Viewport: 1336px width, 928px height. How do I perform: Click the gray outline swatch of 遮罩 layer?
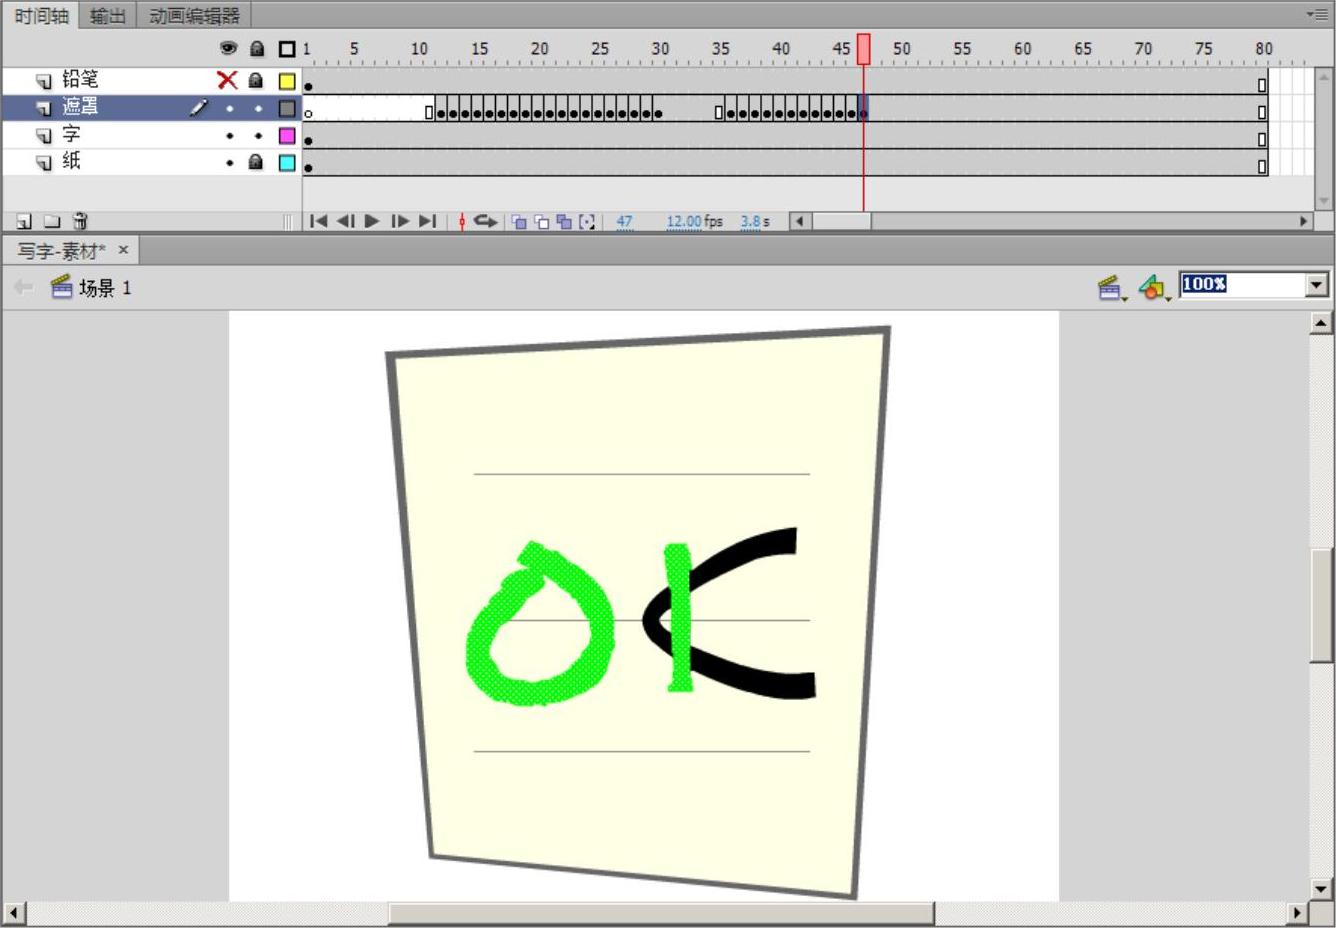click(x=287, y=108)
